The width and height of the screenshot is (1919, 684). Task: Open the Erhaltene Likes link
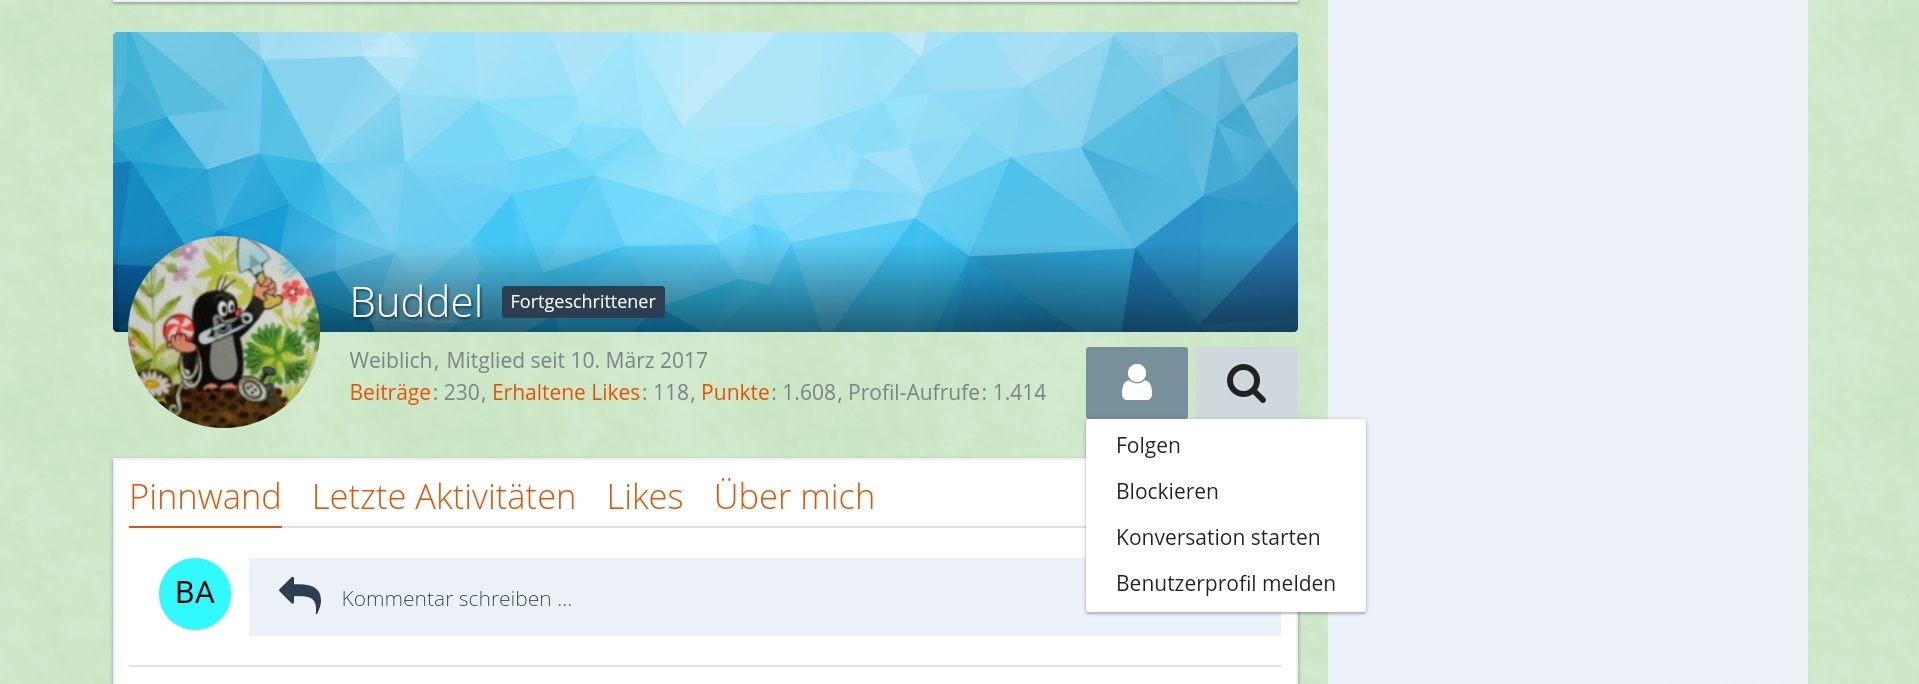[x=565, y=393]
